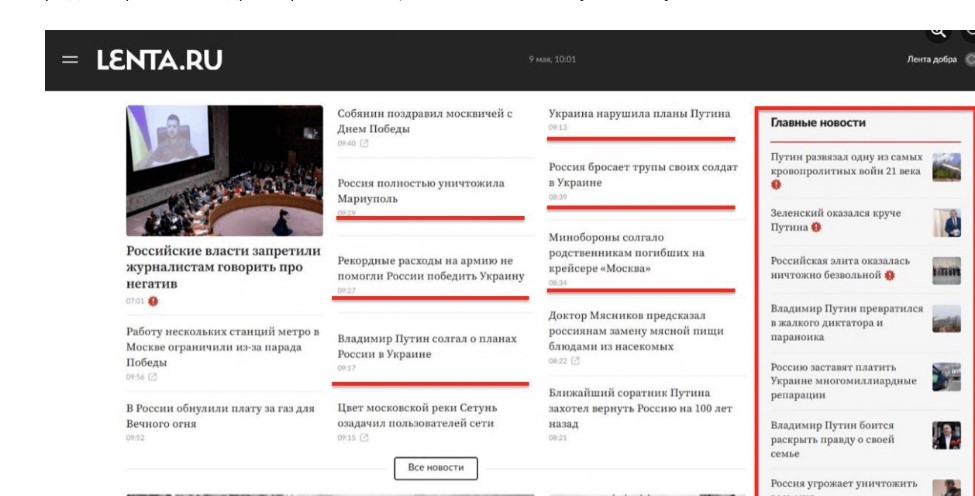This screenshot has width=975, height=496.
Task: Open thumbnail beside 'Российская элита оказалась'
Action: (946, 270)
